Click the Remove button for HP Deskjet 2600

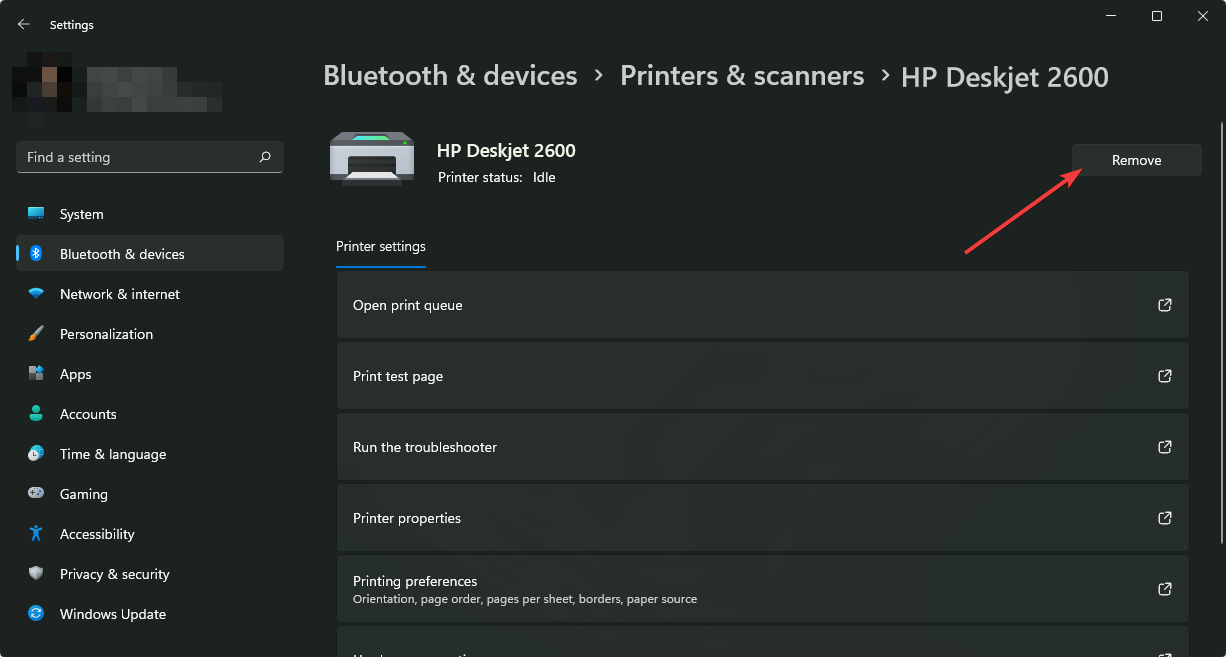pos(1136,159)
